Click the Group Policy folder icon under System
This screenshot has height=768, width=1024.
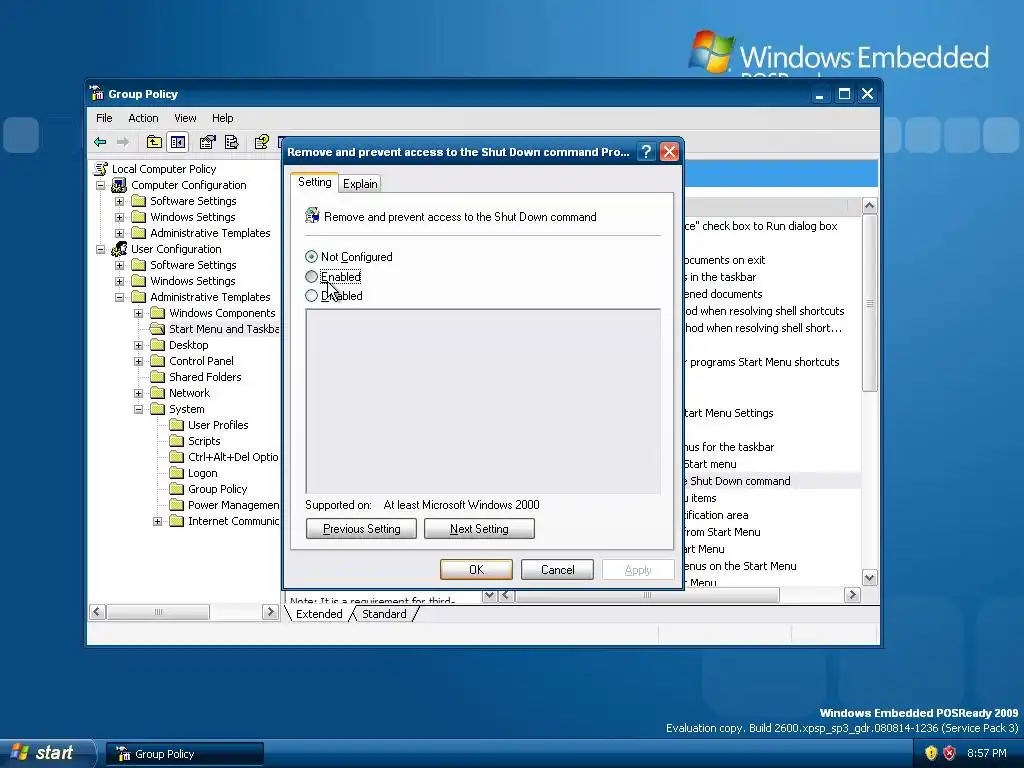(x=176, y=488)
